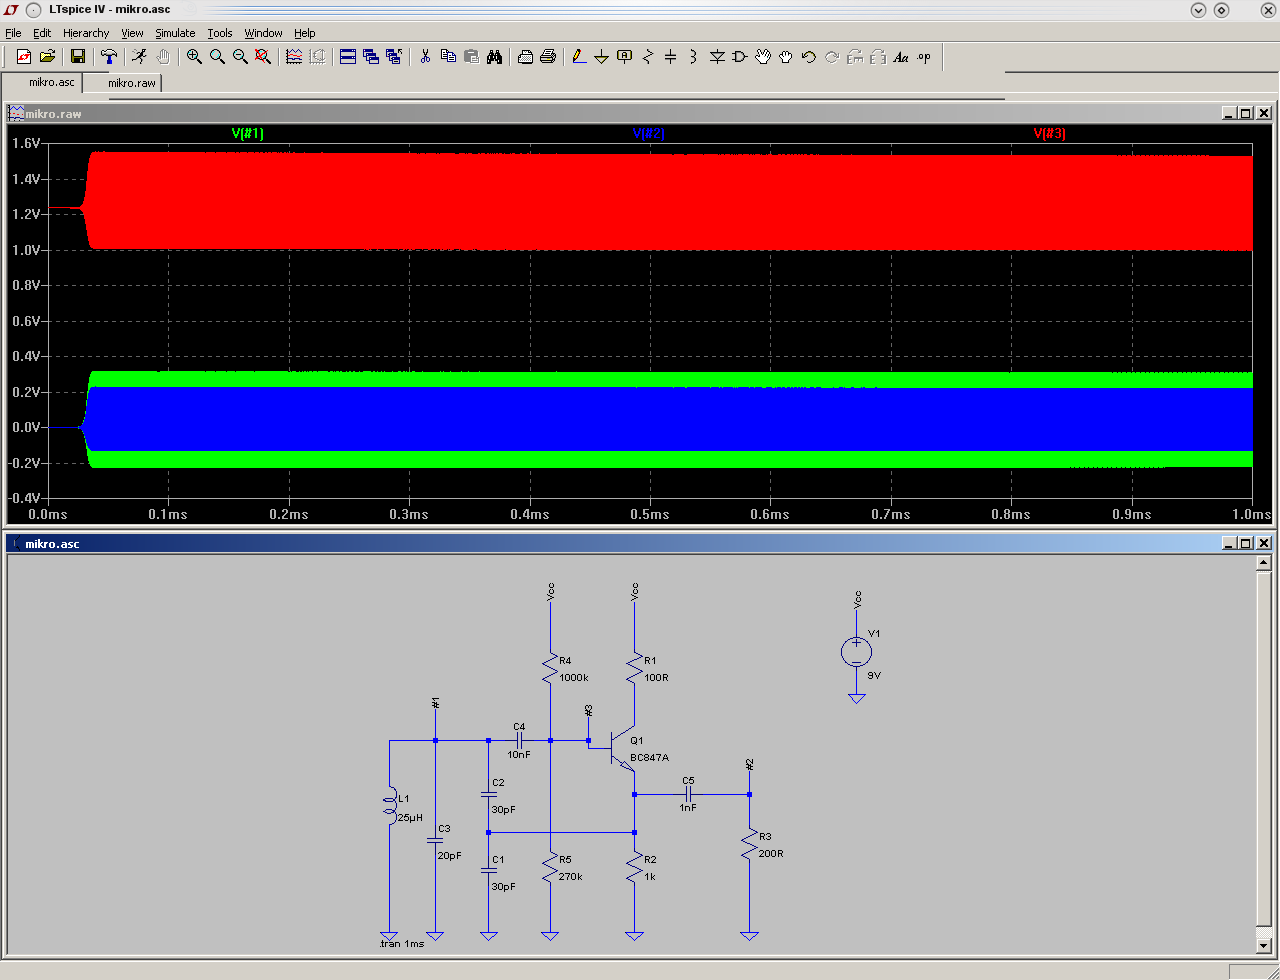Click the BC847A transistor label
The image size is (1280, 980).
pos(649,758)
